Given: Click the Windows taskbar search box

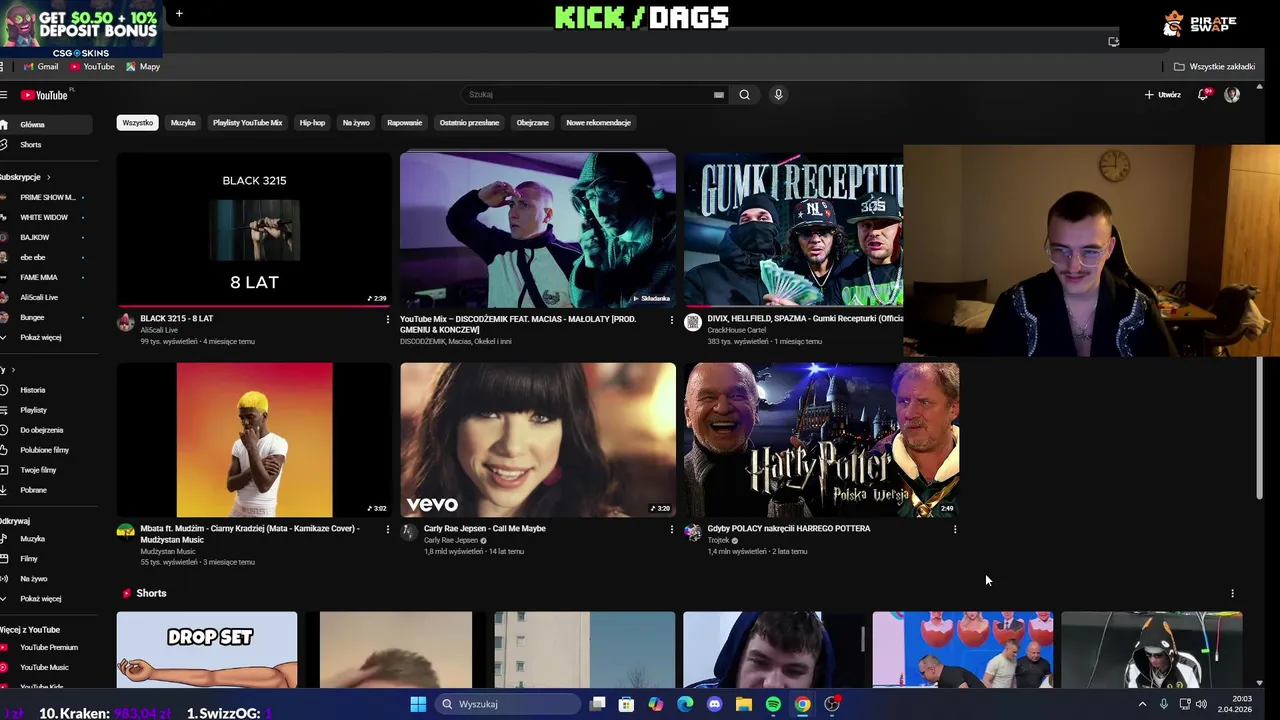Looking at the screenshot, I should 508,704.
